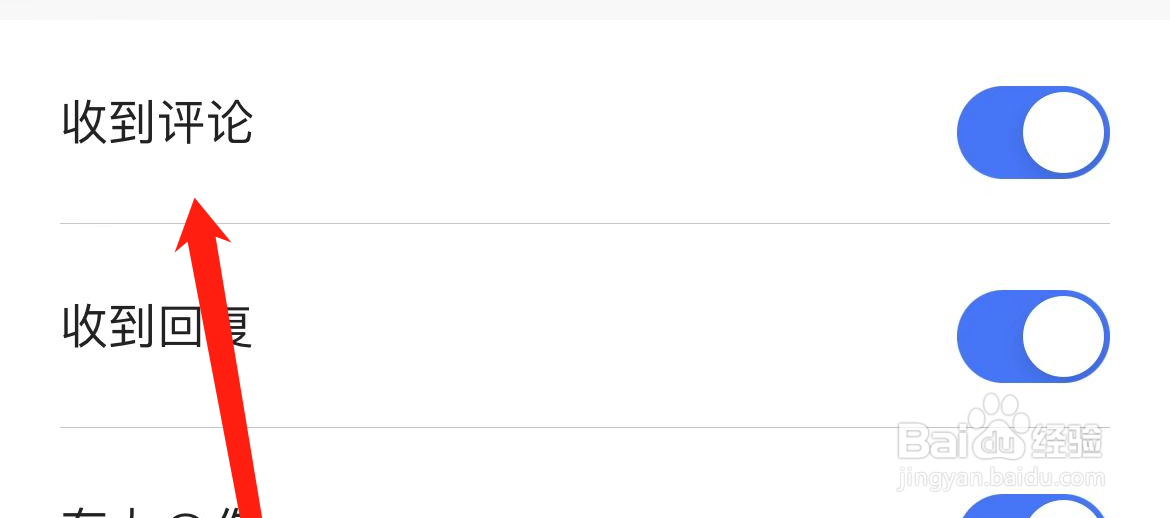Image resolution: width=1170 pixels, height=518 pixels.
Task: Click the 回复 characters in second row
Action: pyautogui.click(x=205, y=328)
